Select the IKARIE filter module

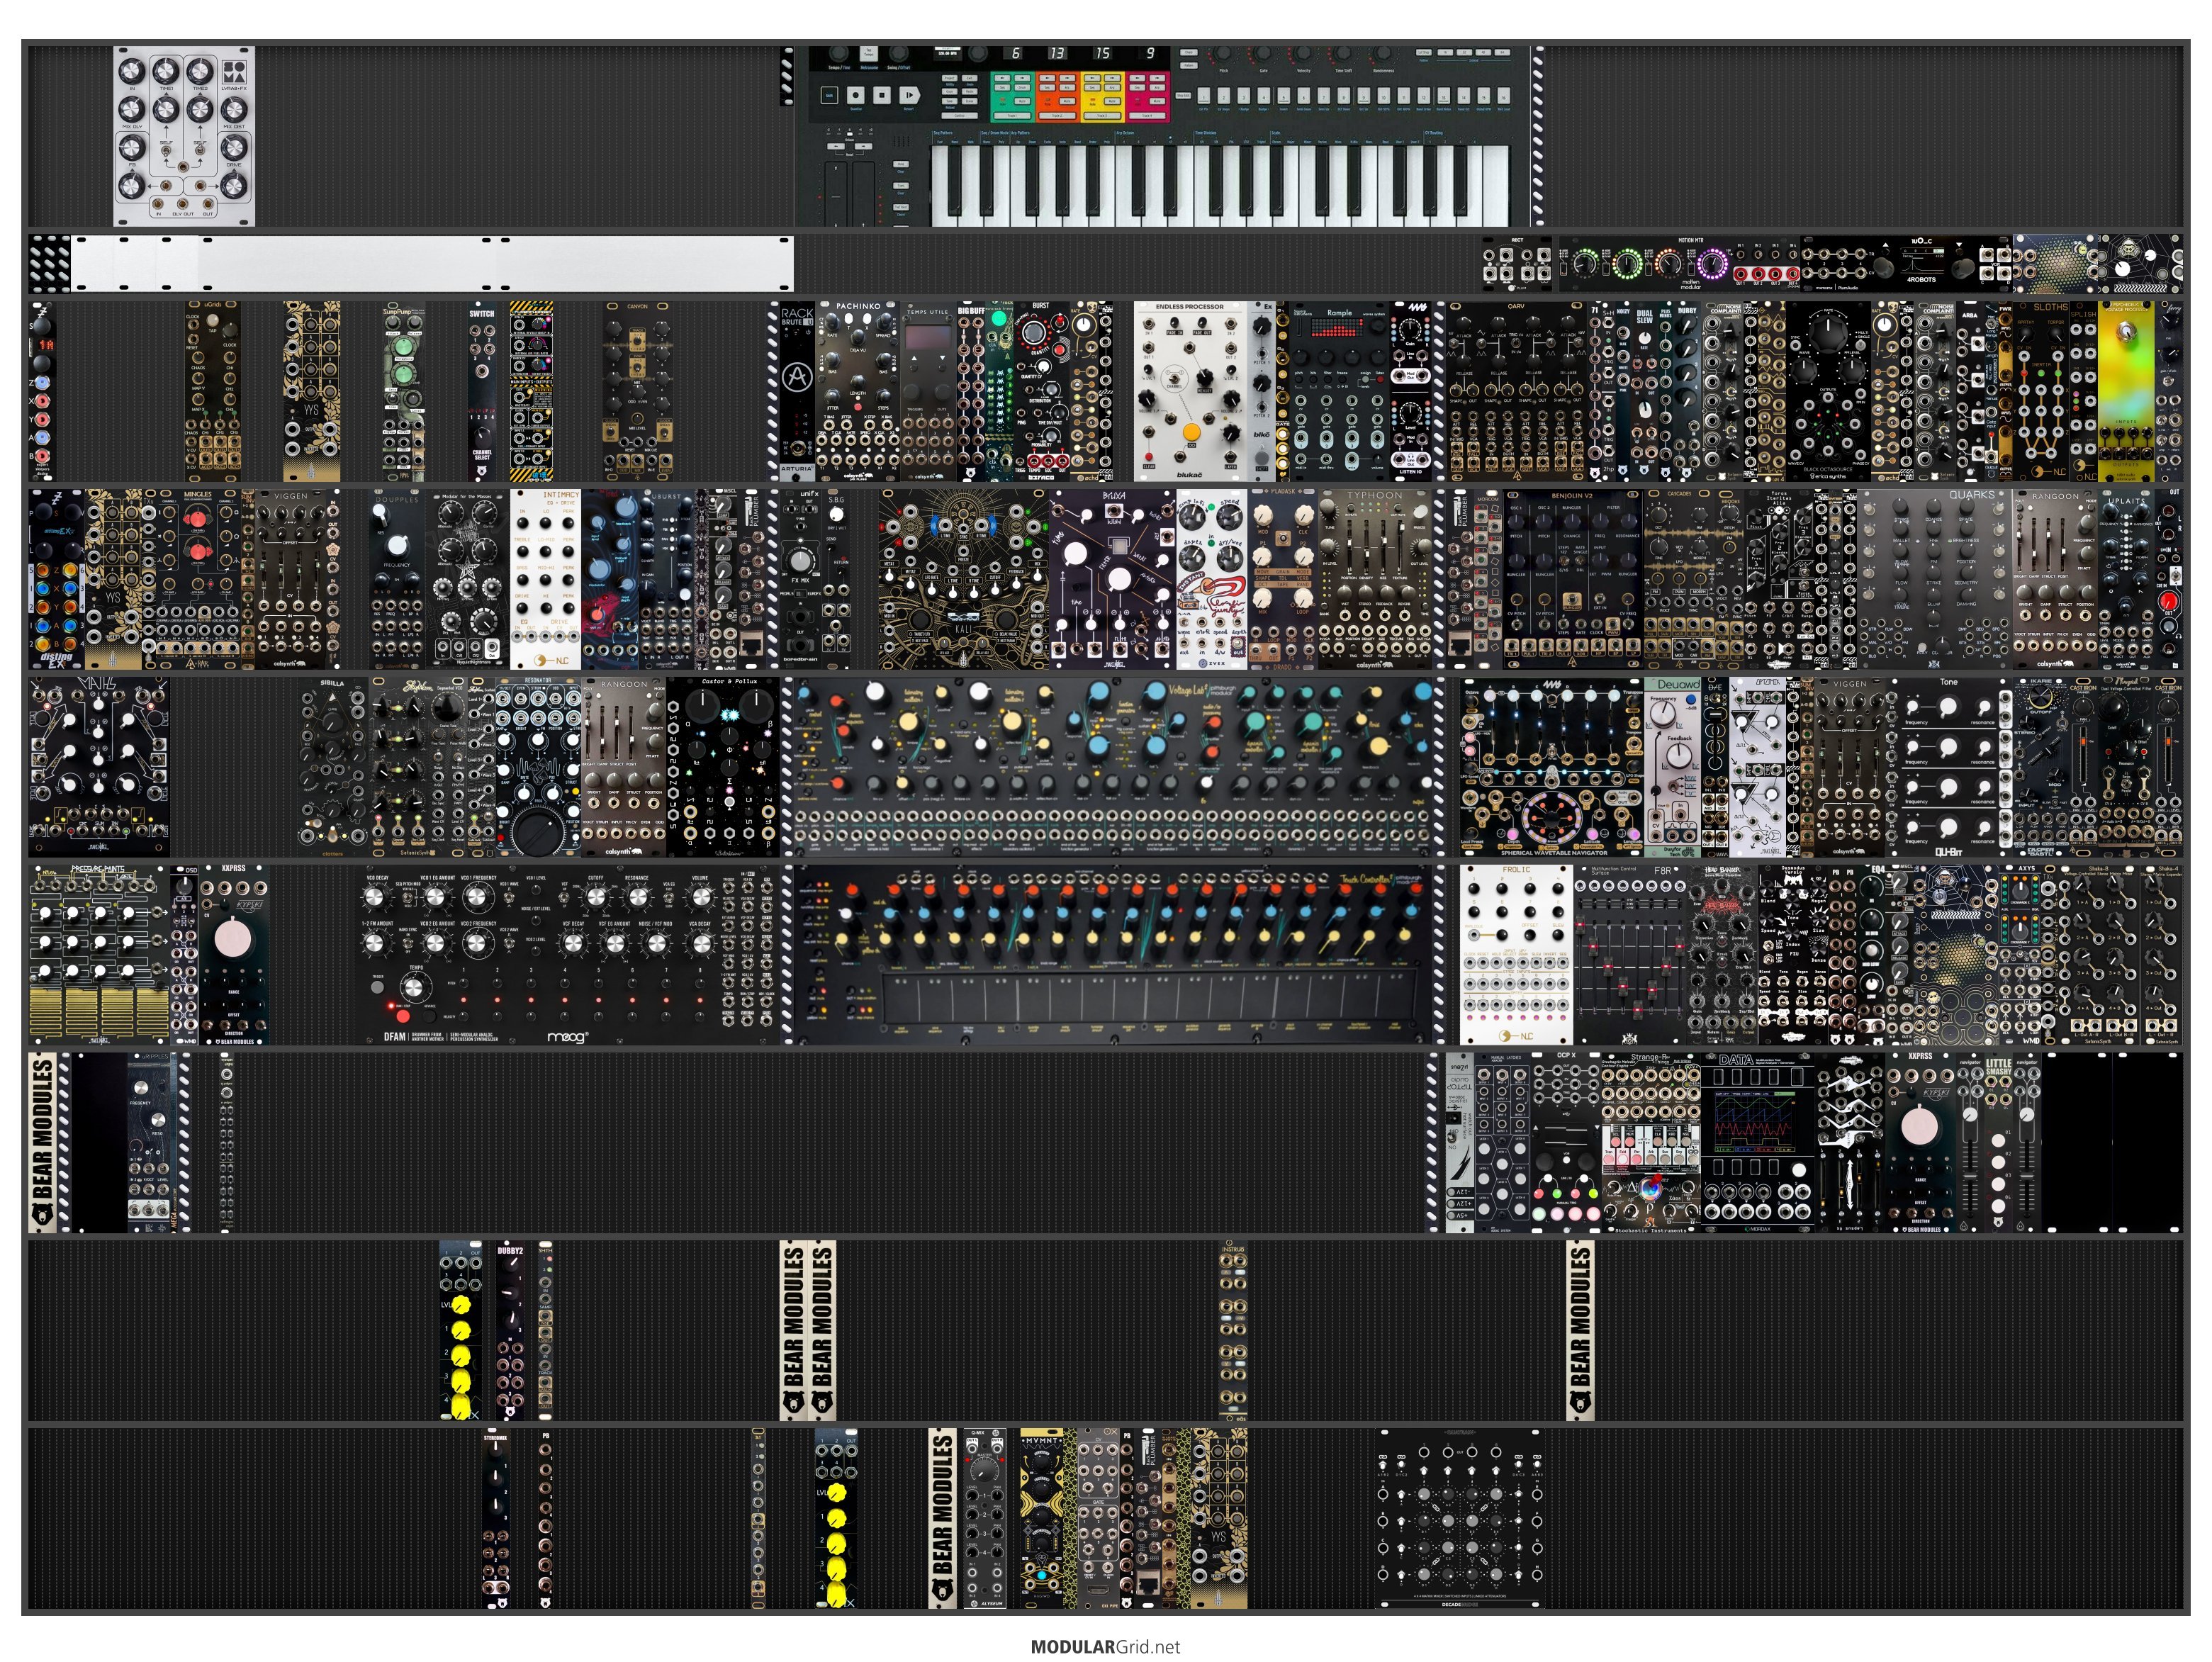[2041, 767]
